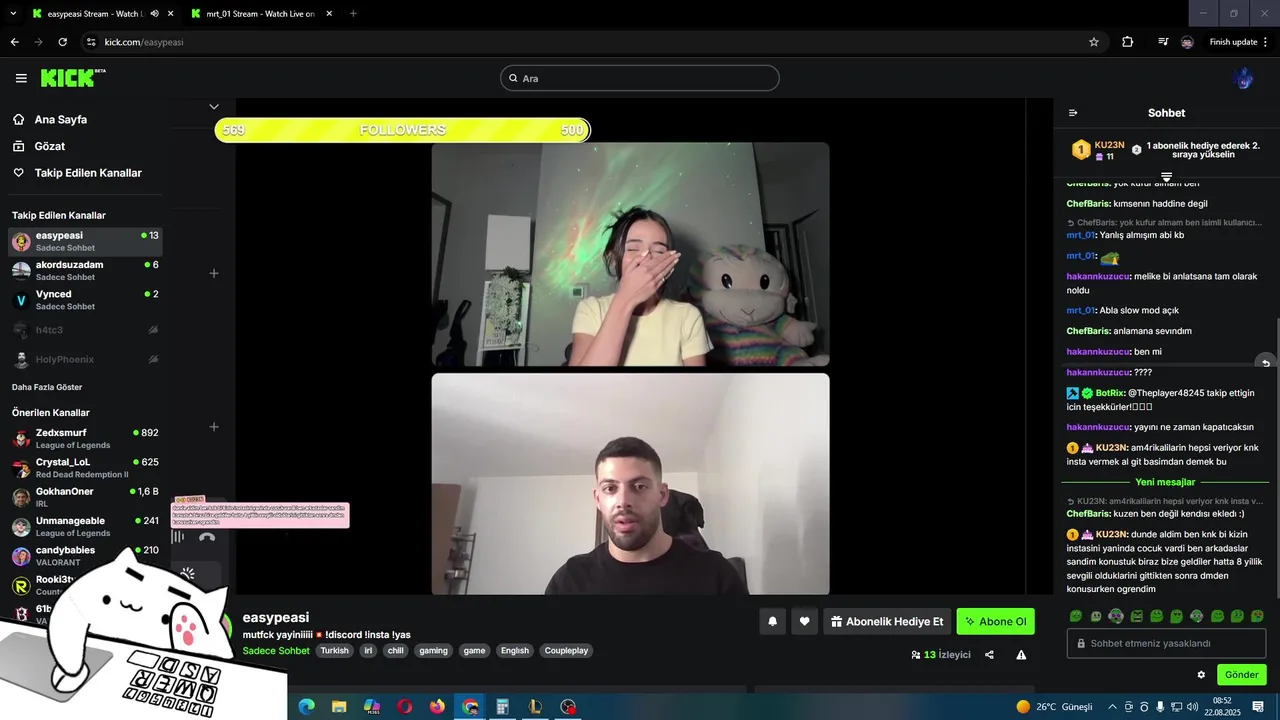Open akordsuzadam channel in sidebar
The image size is (1280, 720).
[85, 270]
